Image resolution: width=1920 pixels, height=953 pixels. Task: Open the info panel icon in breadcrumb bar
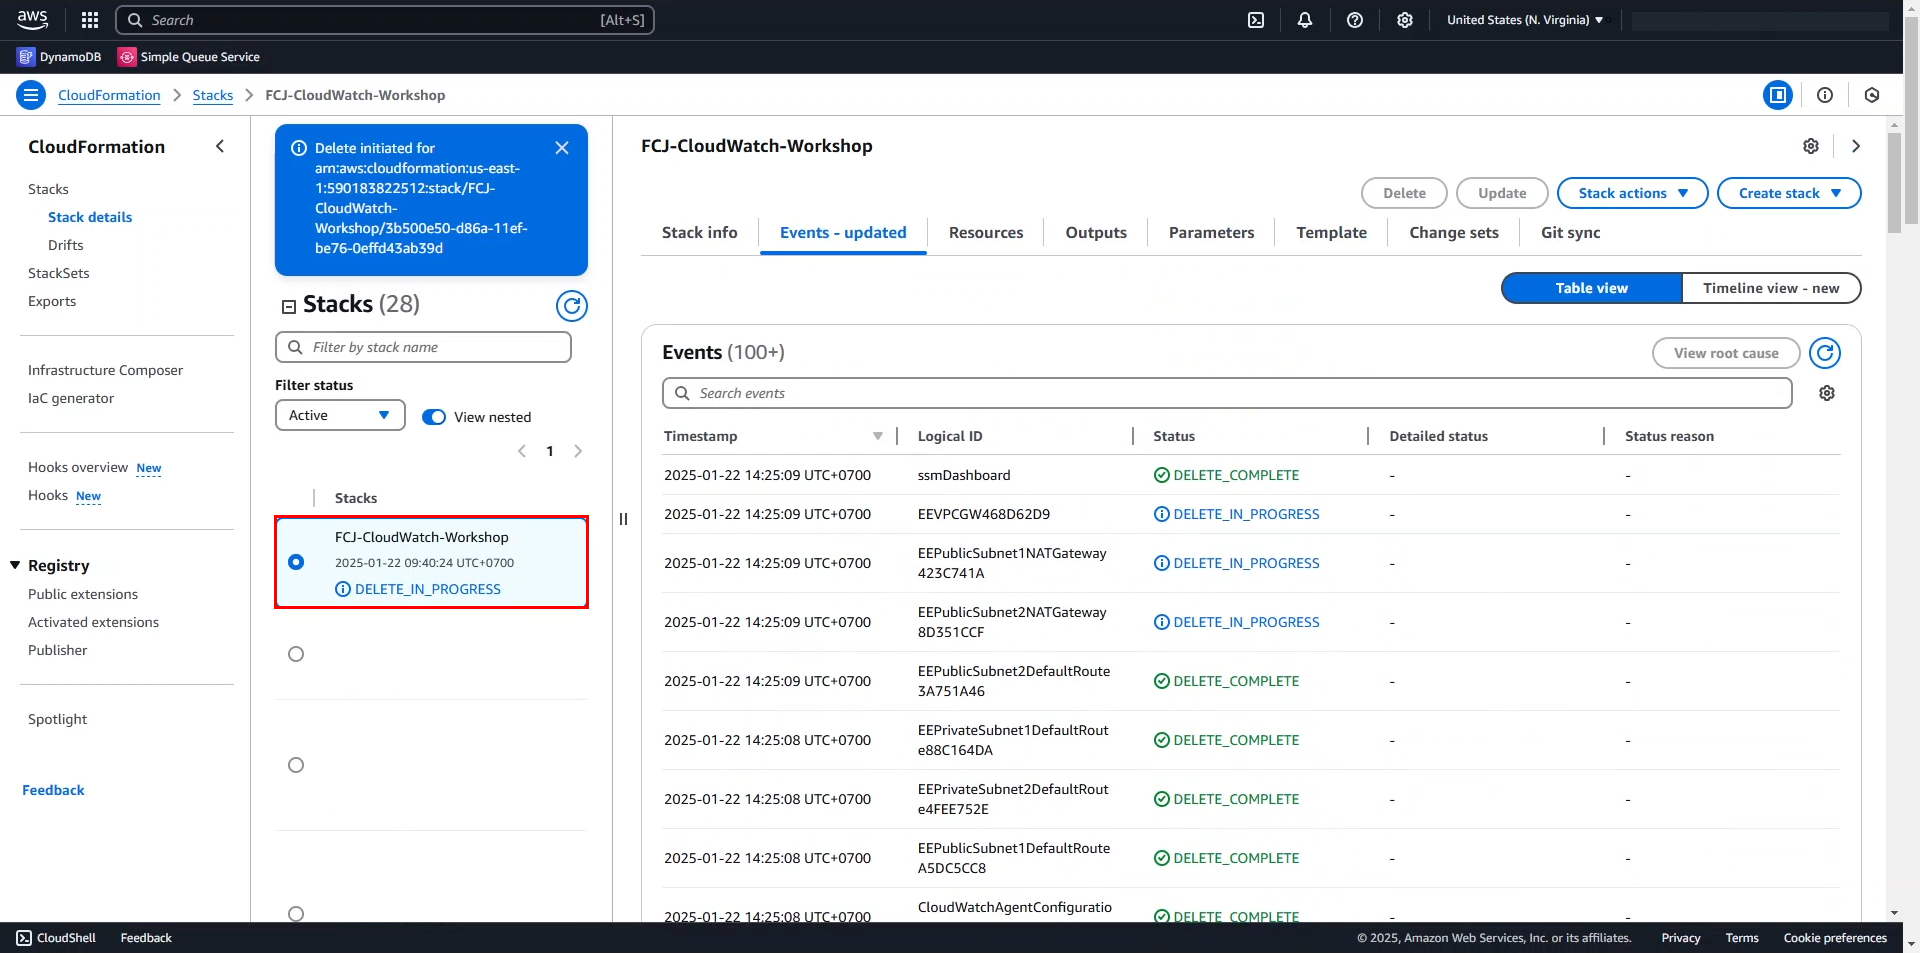point(1825,95)
